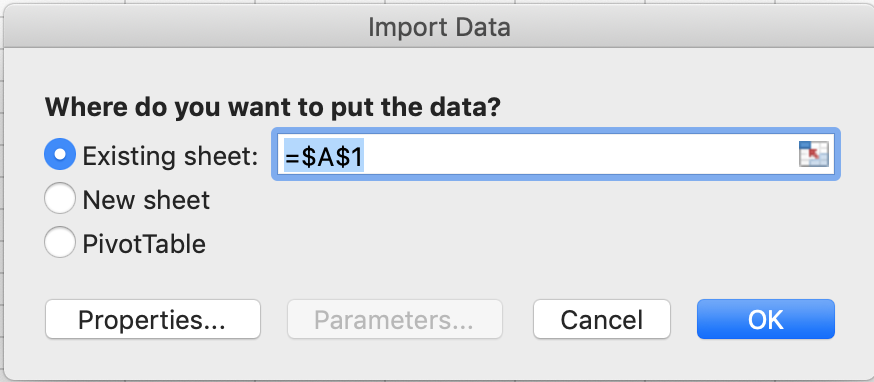Click the 'PivotTable' label text
This screenshot has width=874, height=382.
(144, 244)
